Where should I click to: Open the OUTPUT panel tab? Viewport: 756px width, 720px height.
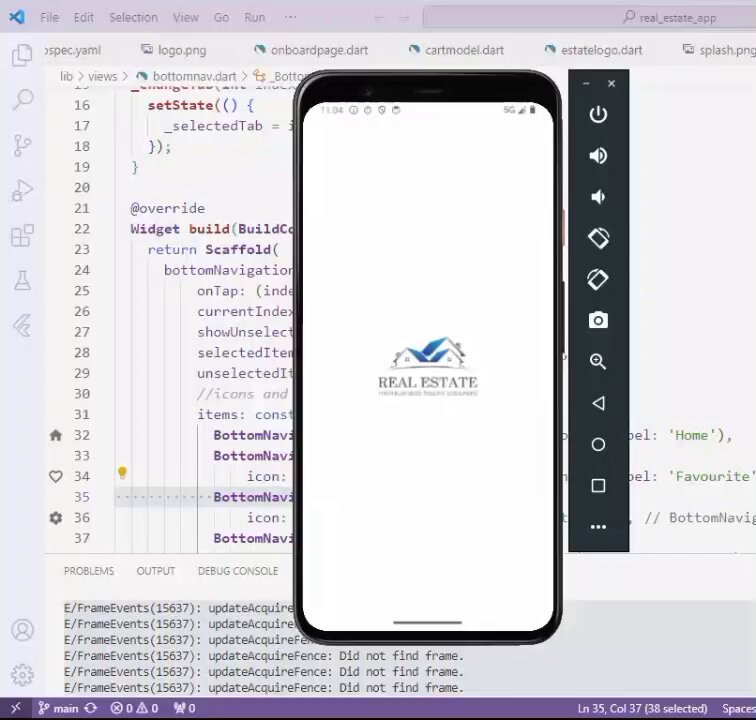click(x=156, y=571)
